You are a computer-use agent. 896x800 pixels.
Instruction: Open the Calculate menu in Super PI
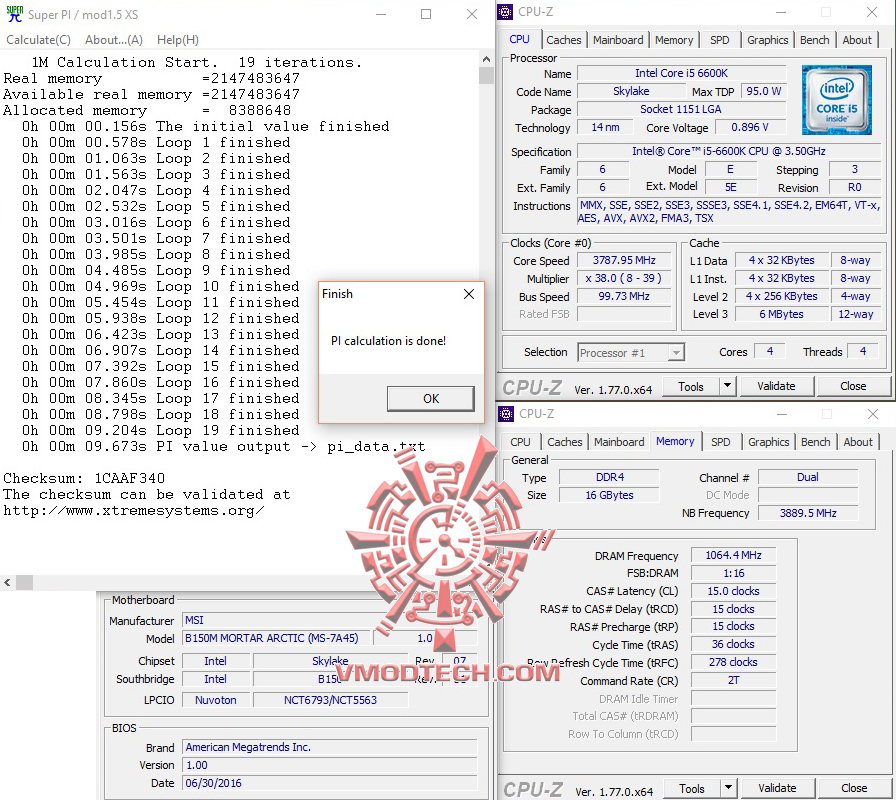coord(38,39)
